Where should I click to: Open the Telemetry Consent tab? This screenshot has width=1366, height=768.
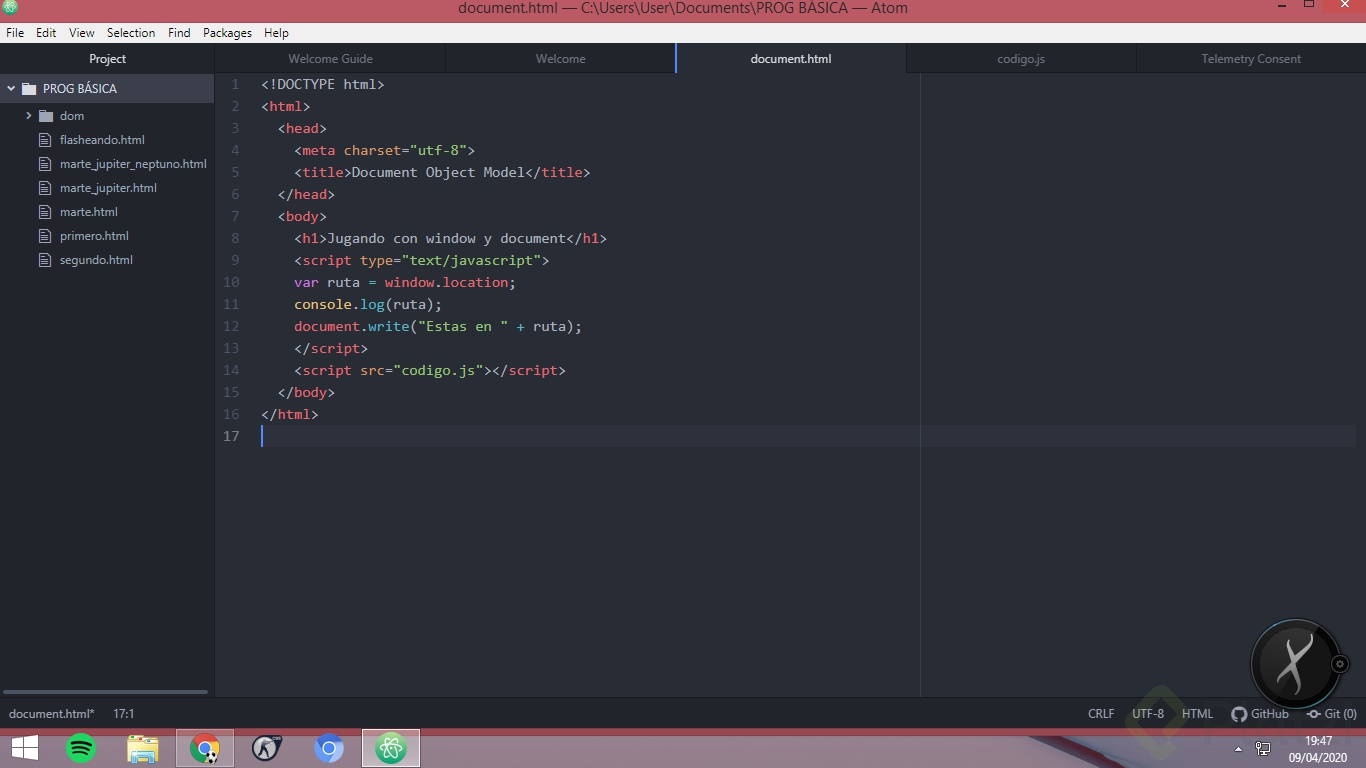1251,59
